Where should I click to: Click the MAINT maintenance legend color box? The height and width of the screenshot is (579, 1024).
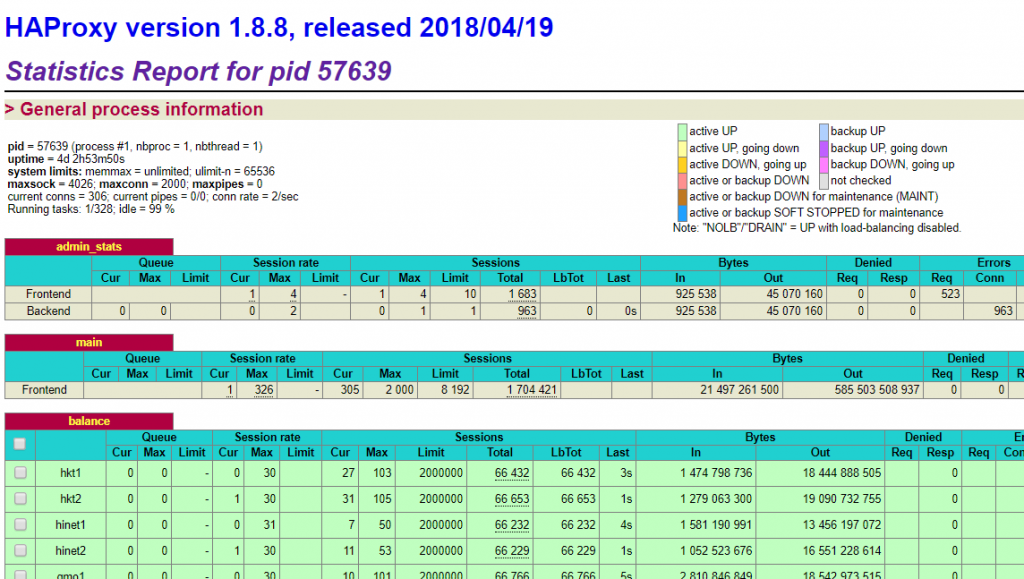coord(682,197)
